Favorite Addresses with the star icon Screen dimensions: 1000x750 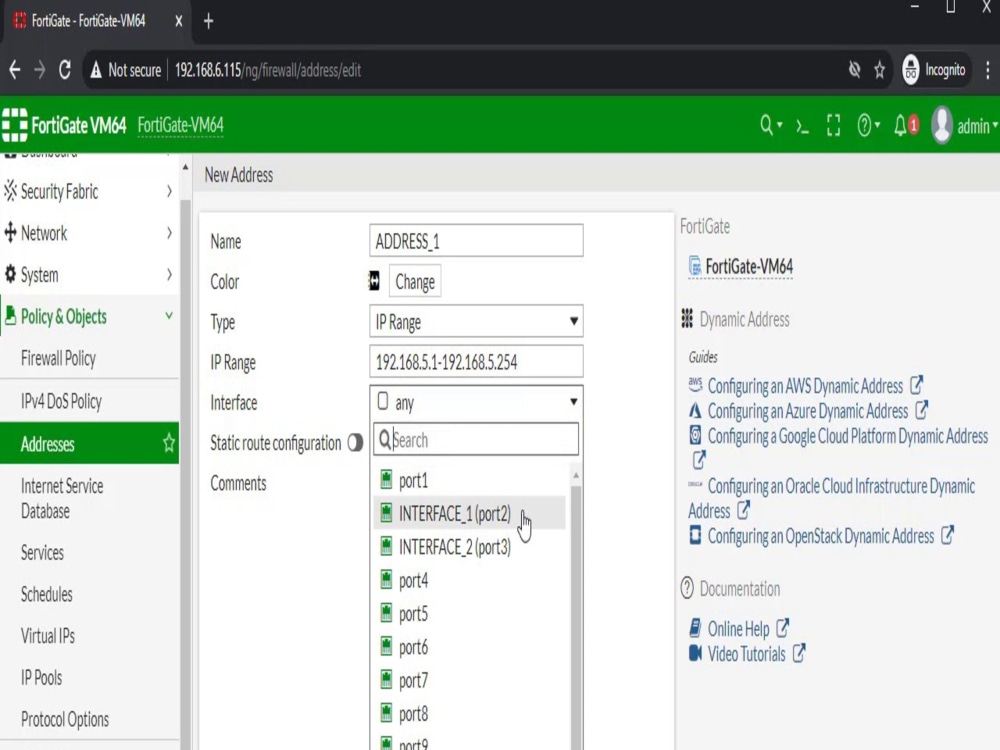pos(168,443)
